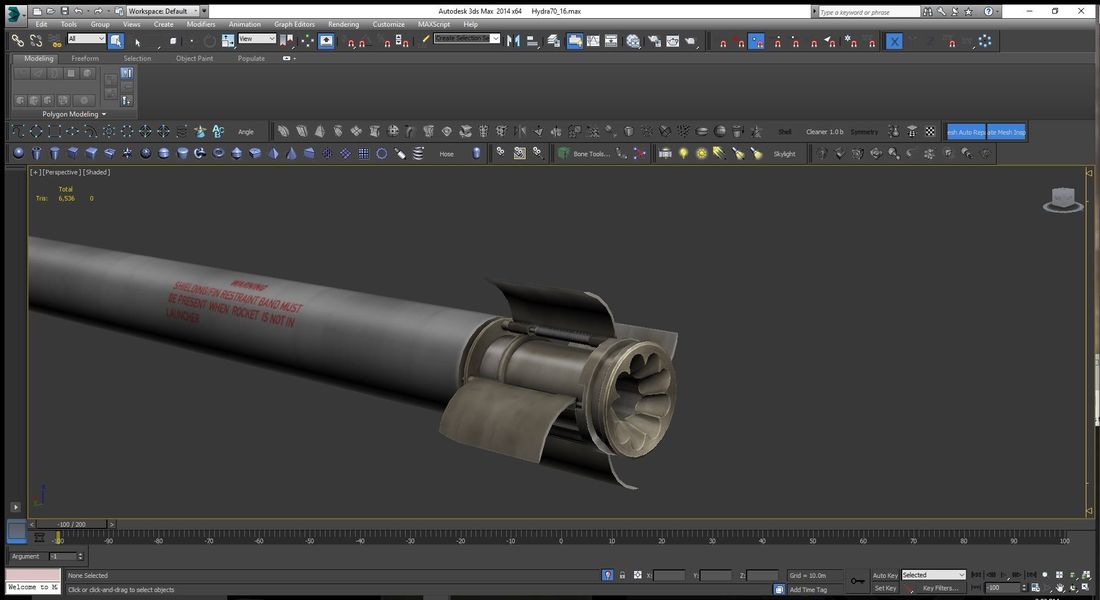Open the [Shaded] viewport shading menu
Image resolution: width=1100 pixels, height=600 pixels.
97,172
